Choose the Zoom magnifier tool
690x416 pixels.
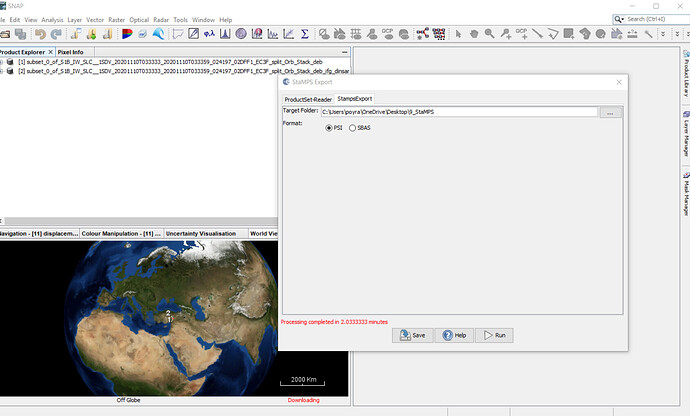pos(489,34)
